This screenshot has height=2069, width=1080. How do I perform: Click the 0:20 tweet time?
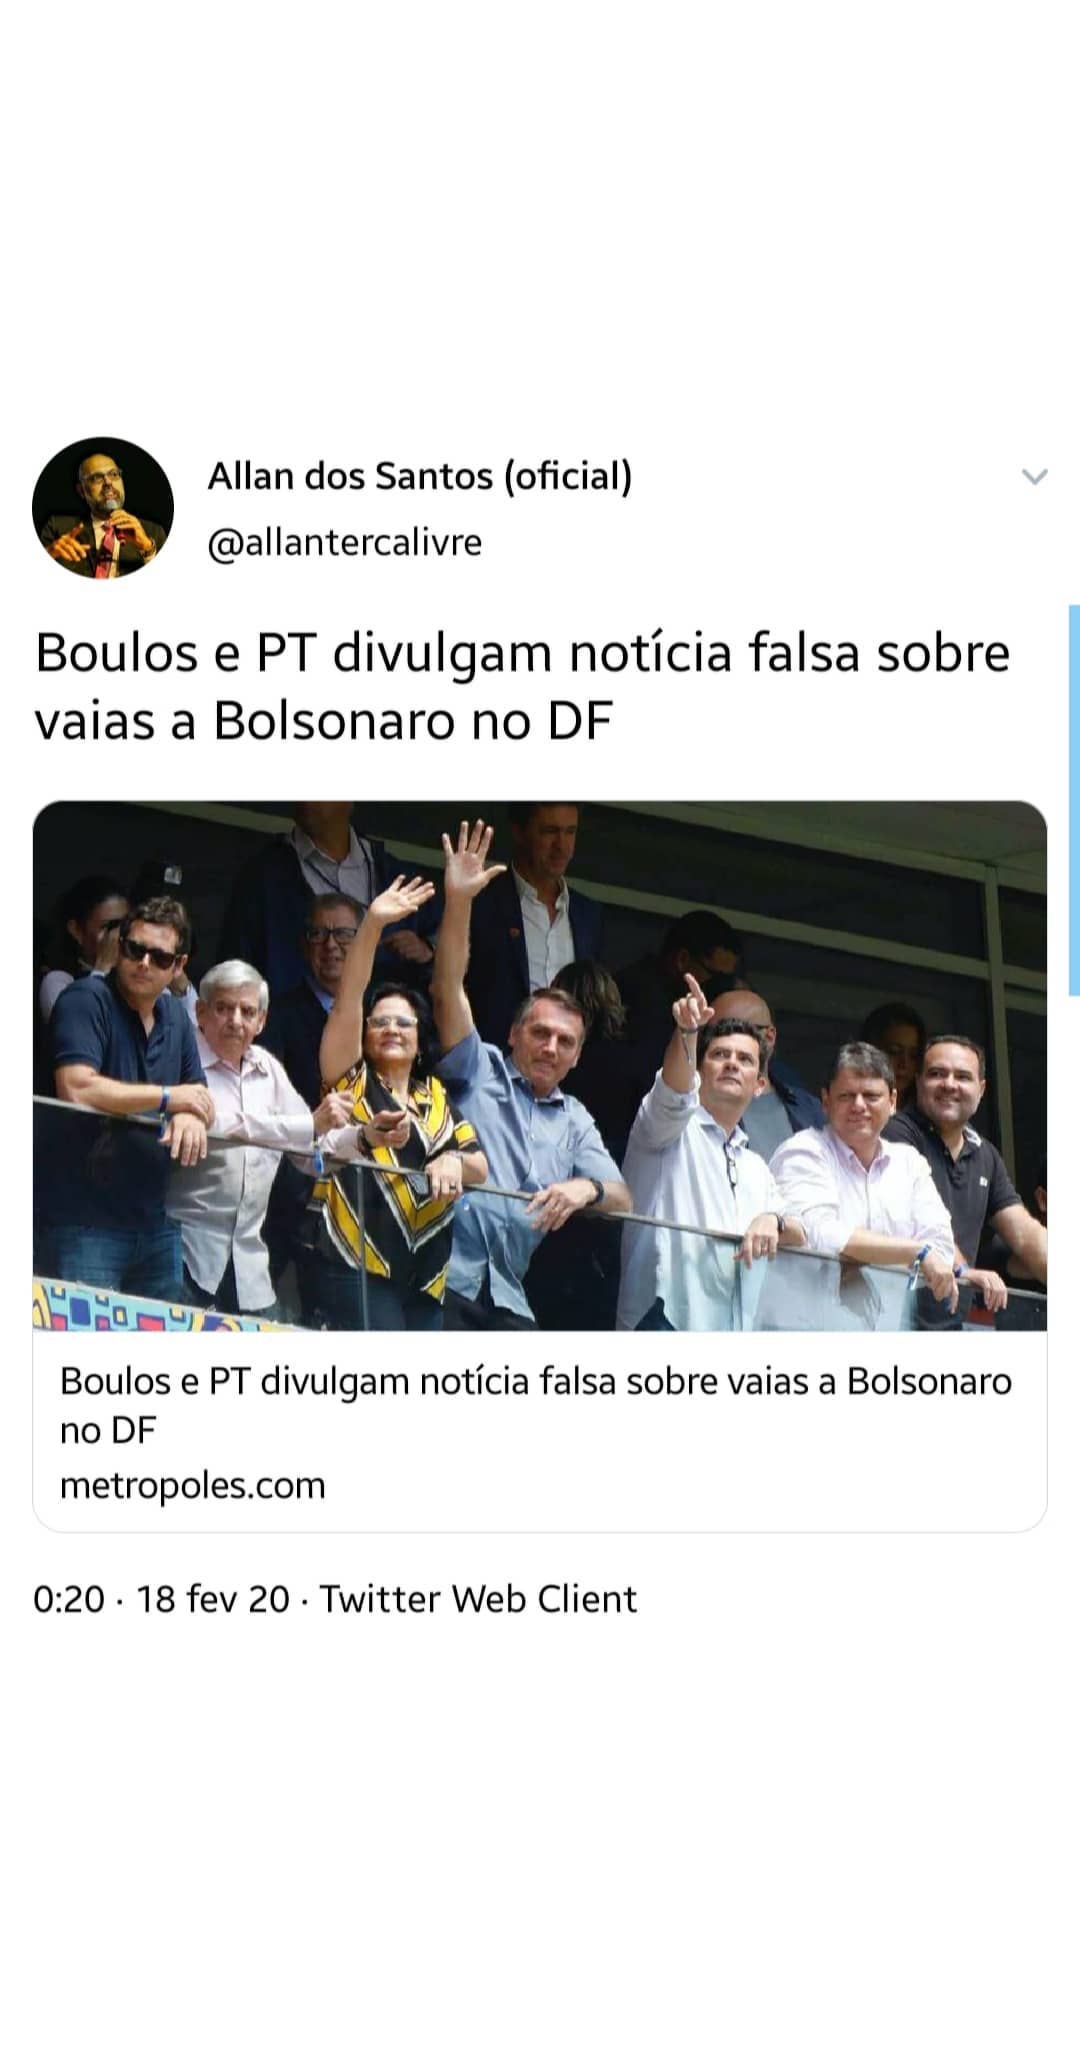click(x=69, y=1599)
